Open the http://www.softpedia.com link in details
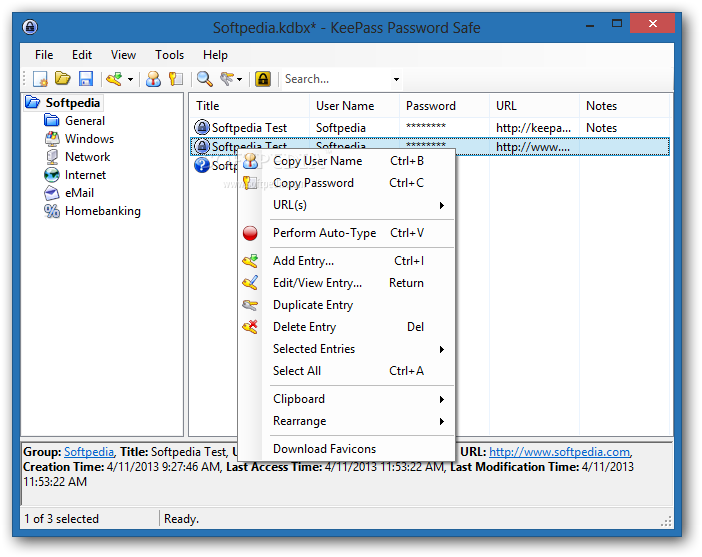The width and height of the screenshot is (702, 557). [x=560, y=452]
